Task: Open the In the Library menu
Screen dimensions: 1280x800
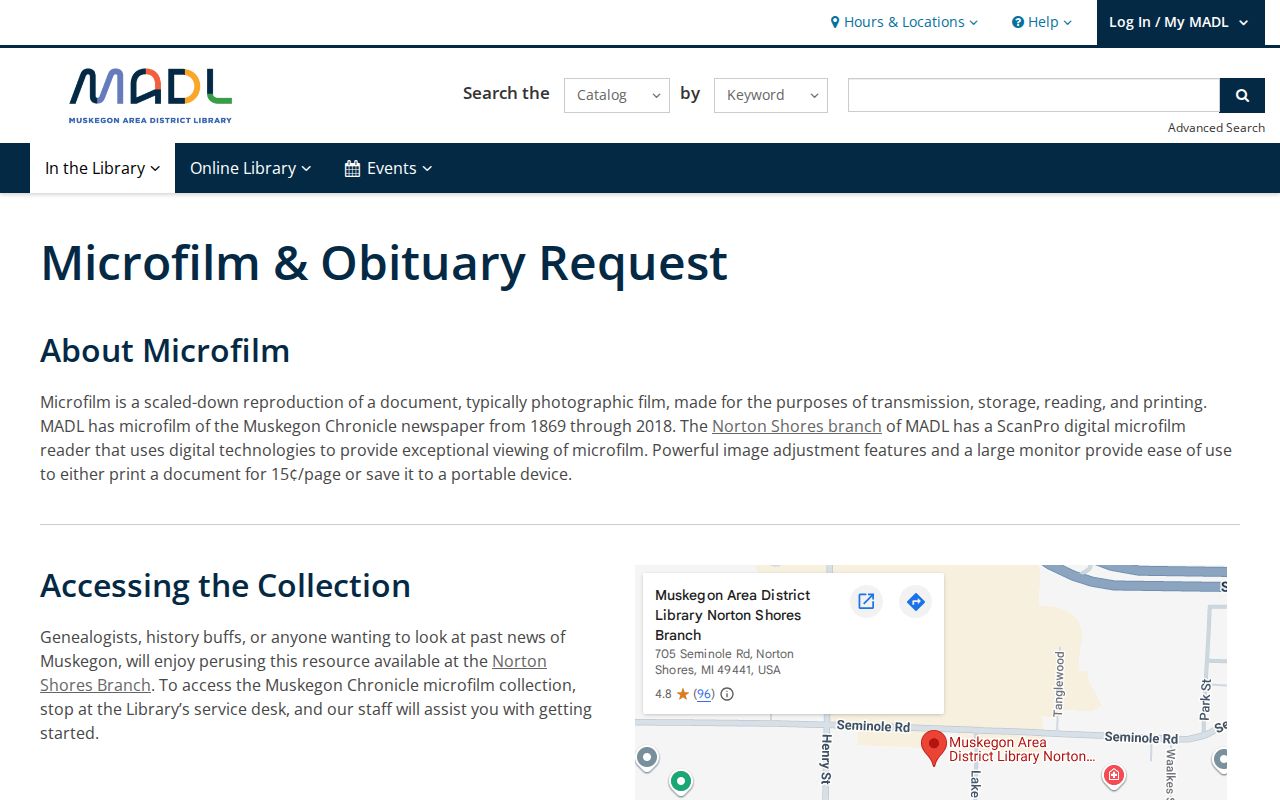Action: point(102,168)
